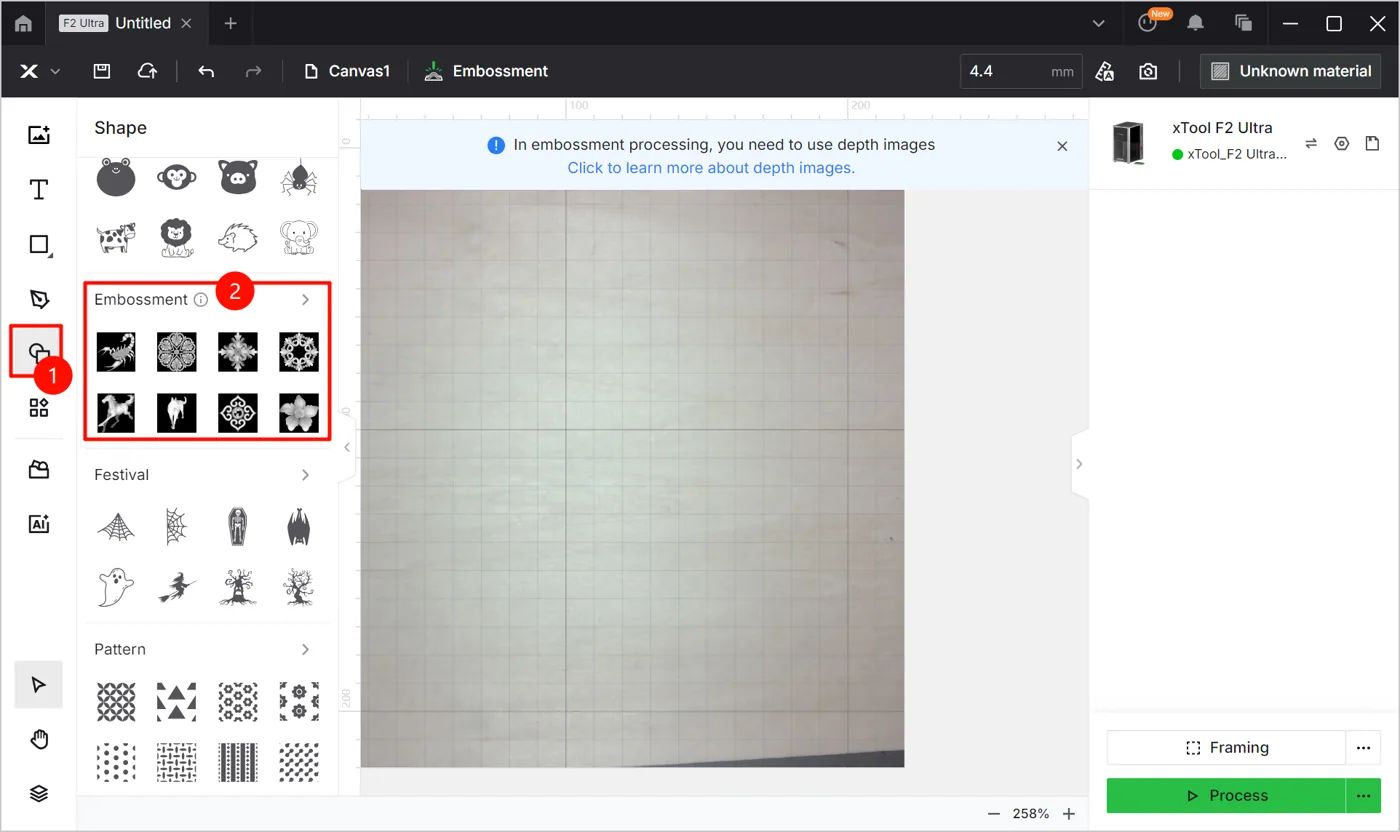
Task: Zoom in with the plus button
Action: coord(1069,814)
